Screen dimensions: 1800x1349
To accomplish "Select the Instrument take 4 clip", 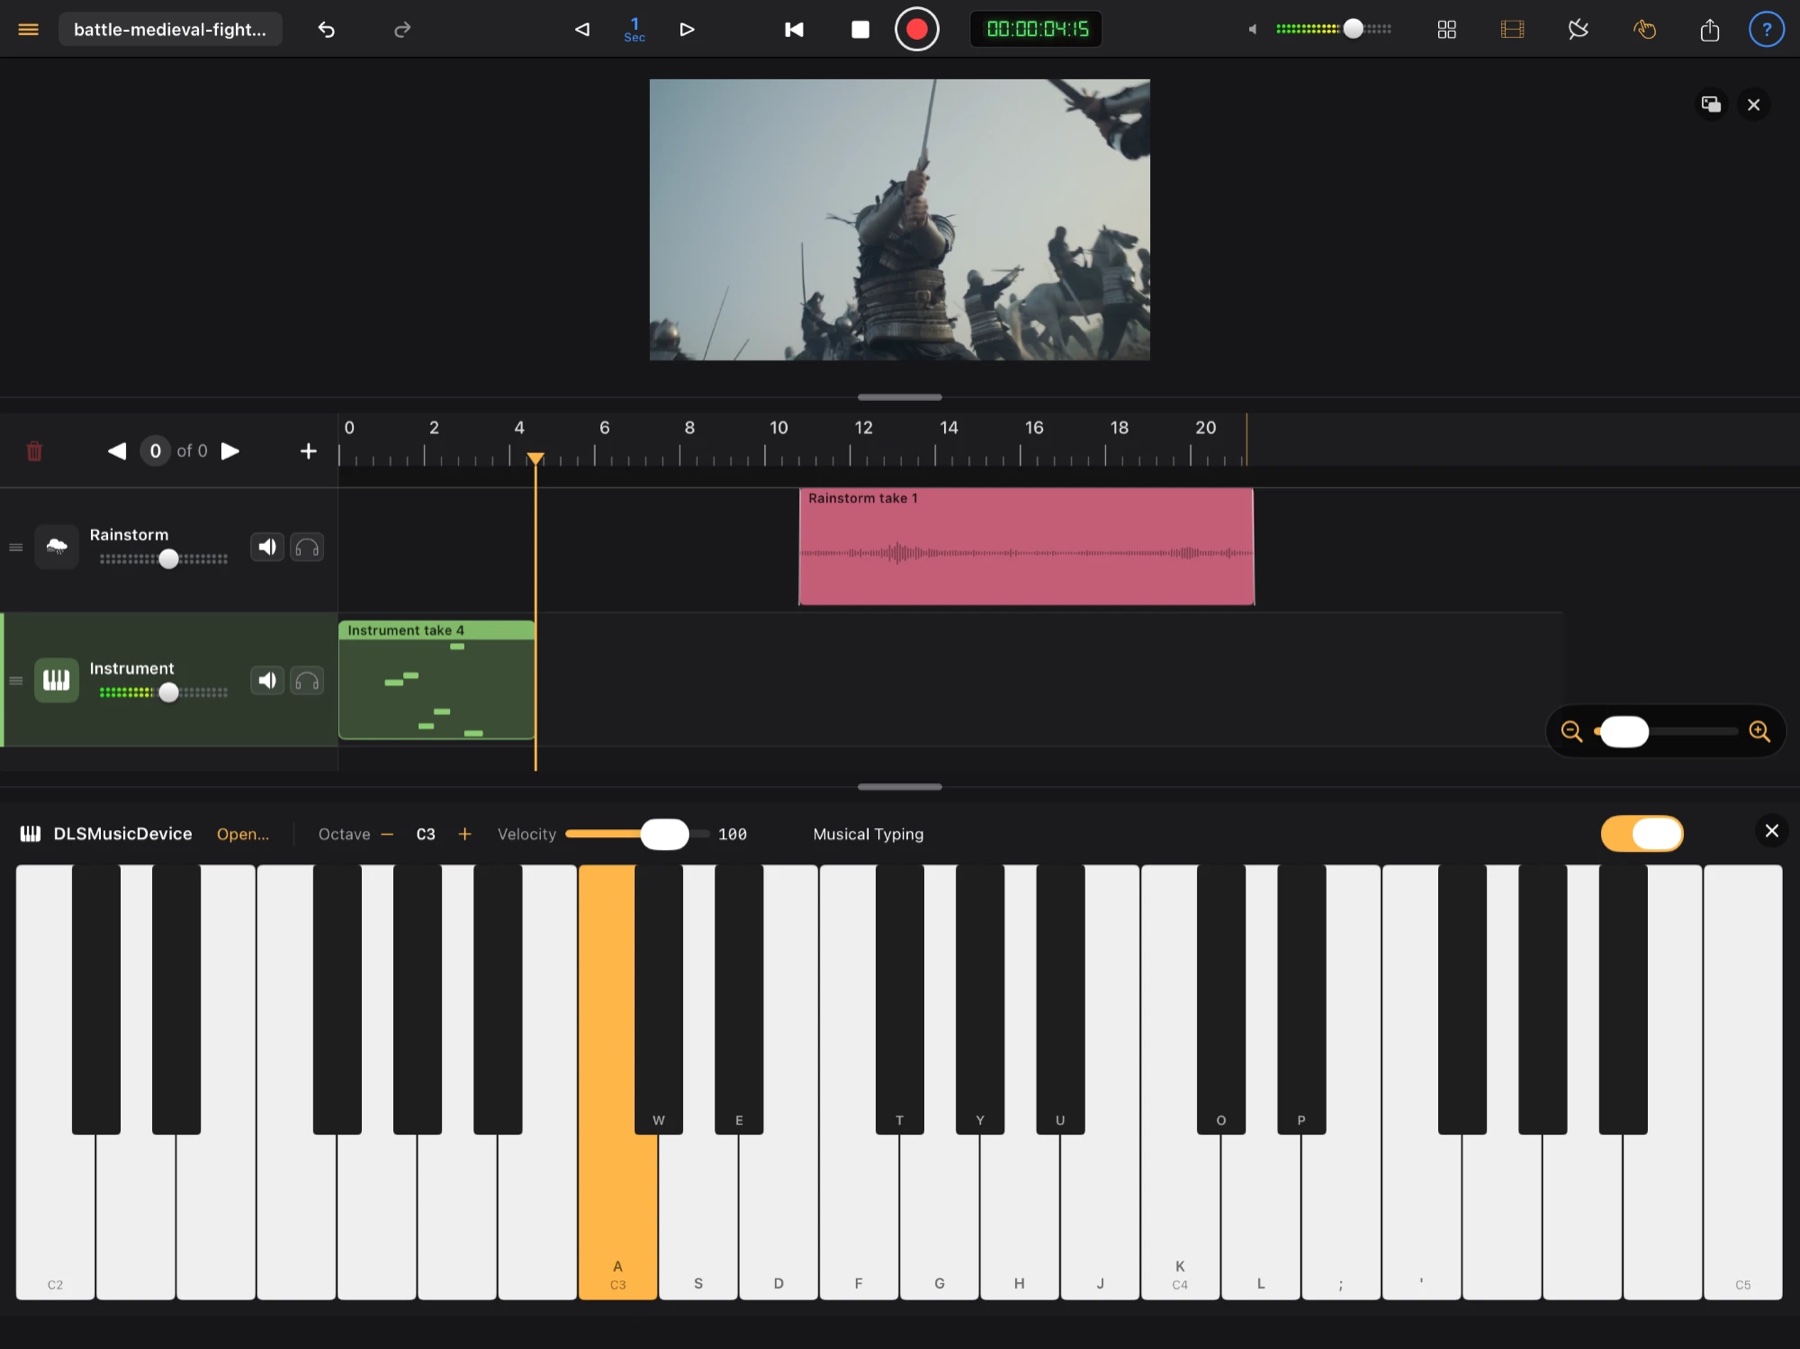I will [437, 680].
